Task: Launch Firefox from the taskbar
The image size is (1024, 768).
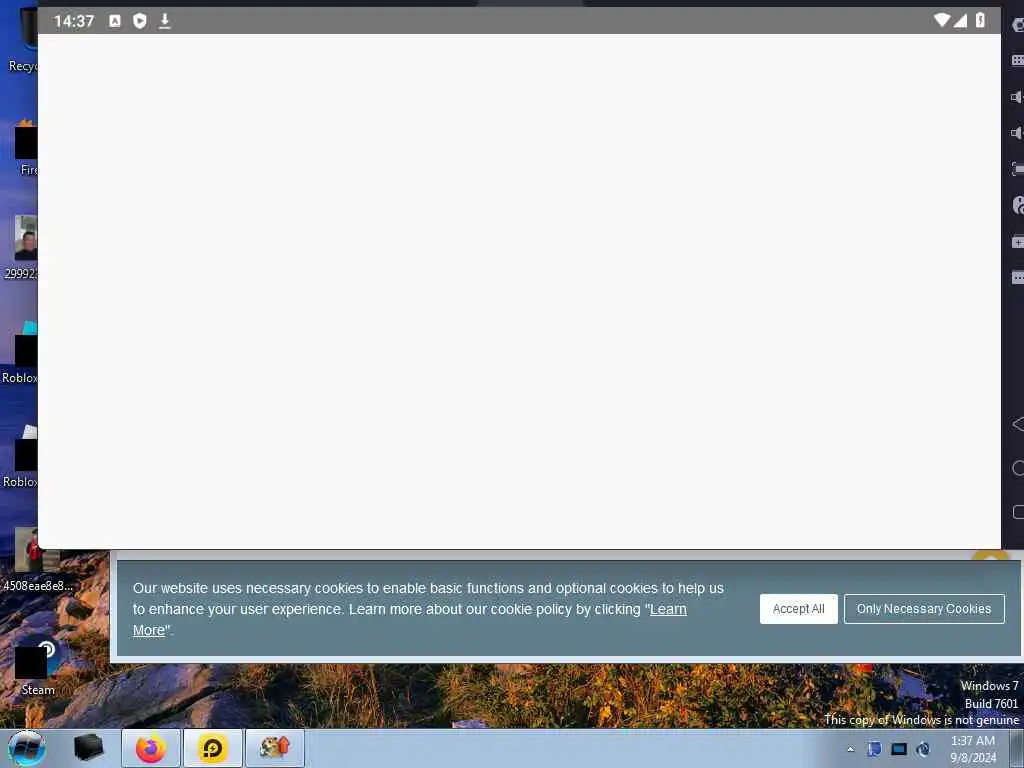Action: tap(151, 748)
